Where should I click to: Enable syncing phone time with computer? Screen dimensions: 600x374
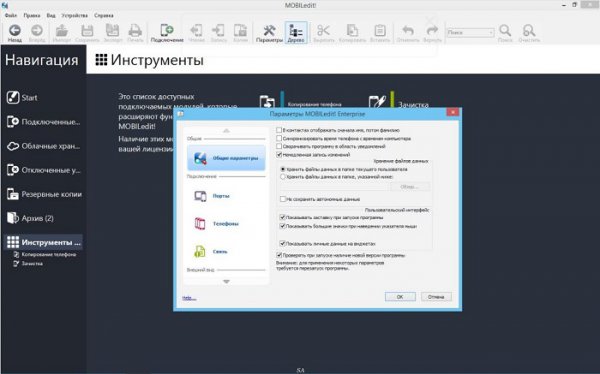pos(279,138)
